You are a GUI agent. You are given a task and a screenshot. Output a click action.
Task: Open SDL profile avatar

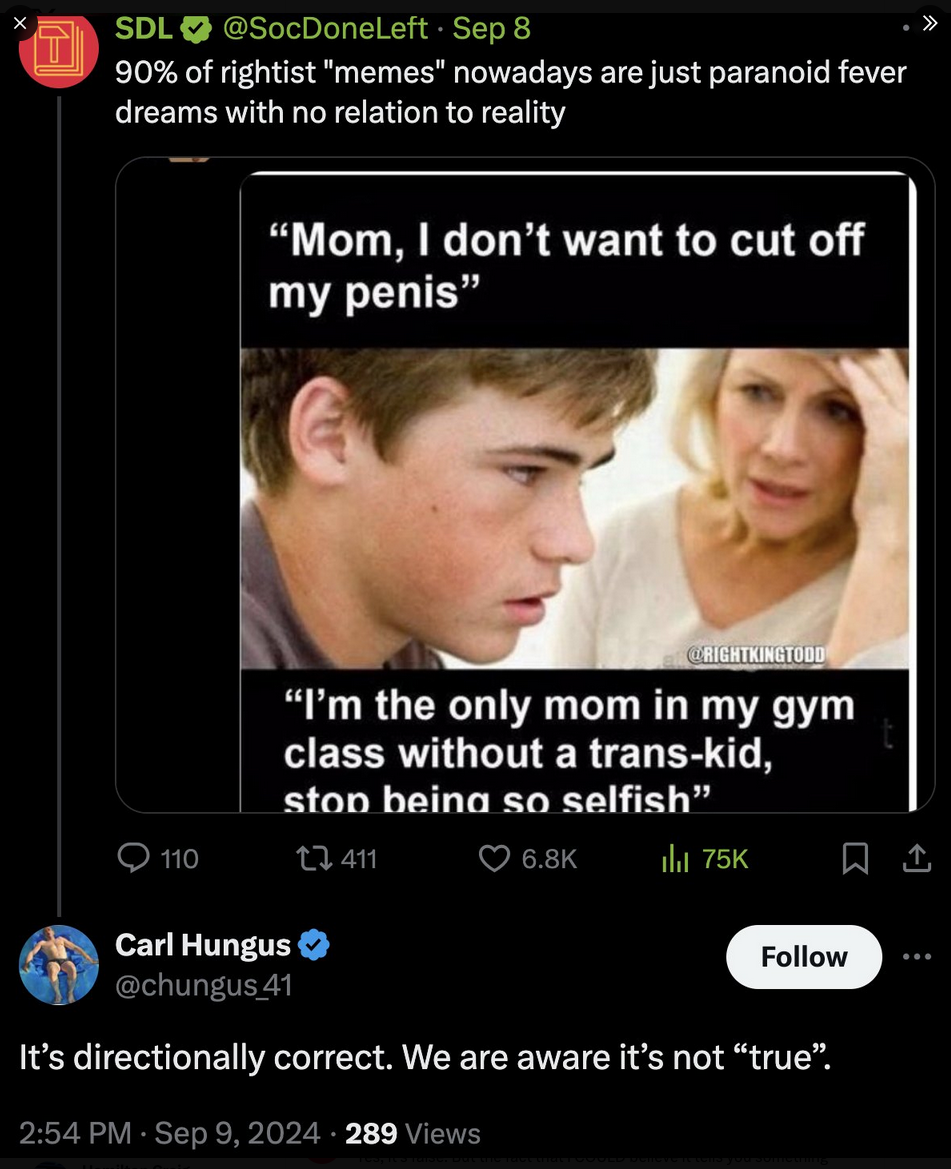point(58,52)
